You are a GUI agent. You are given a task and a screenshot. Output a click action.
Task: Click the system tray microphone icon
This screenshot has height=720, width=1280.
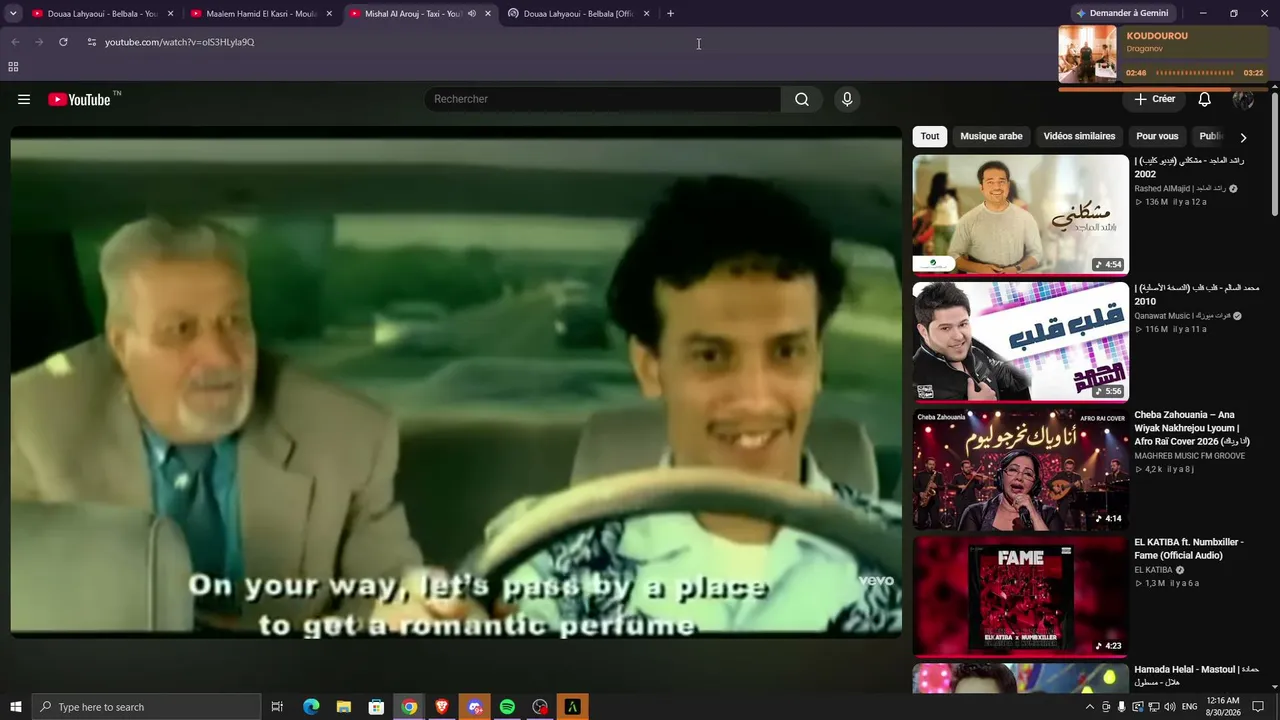click(x=1121, y=707)
